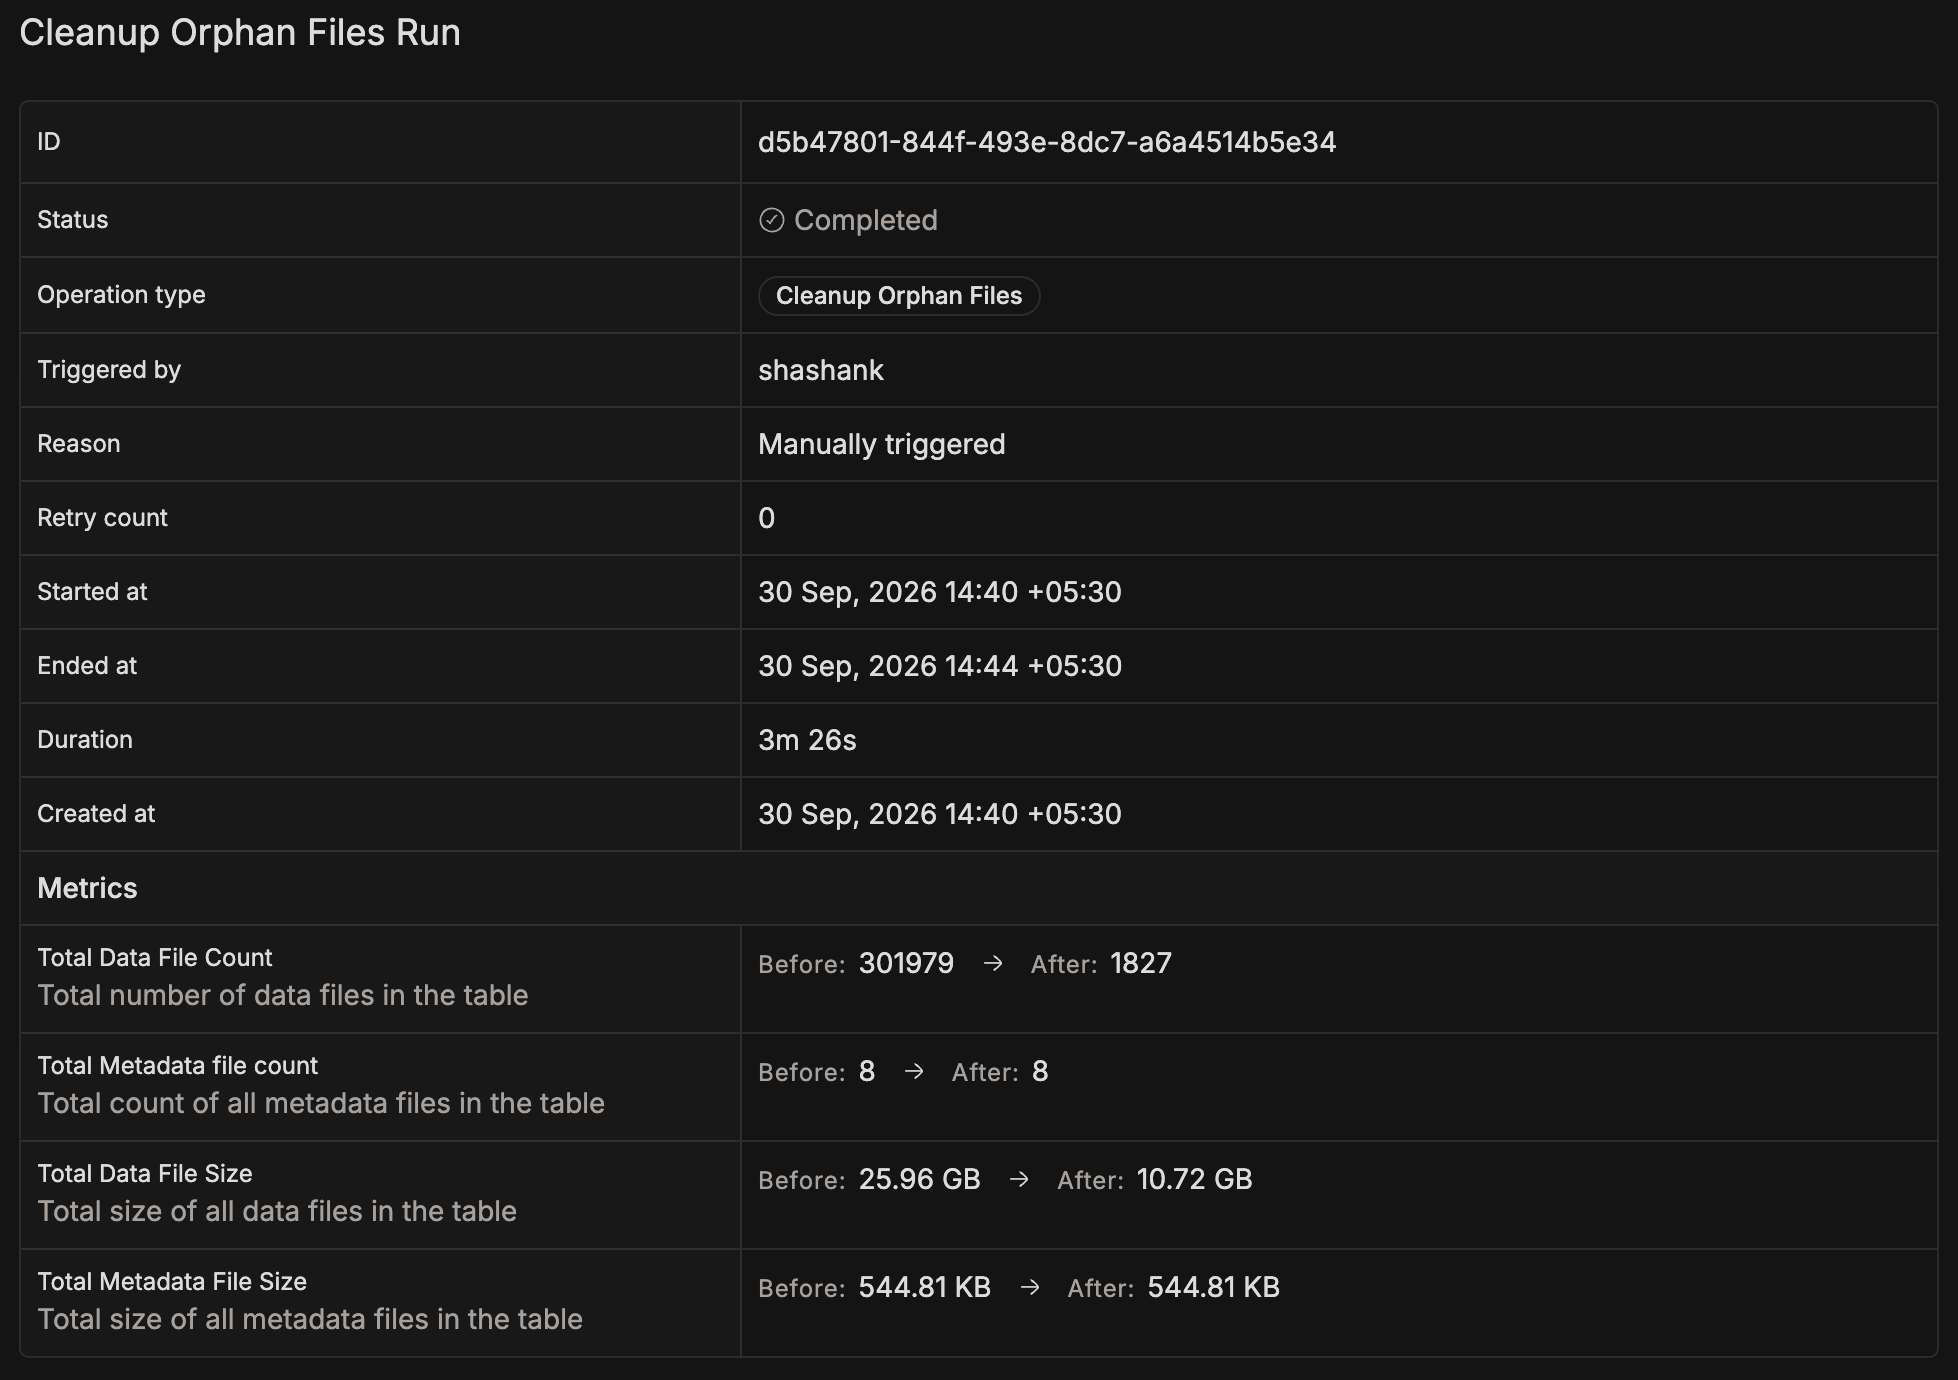Click the 'Total Metadata file count' label
This screenshot has height=1380, width=1958.
(x=178, y=1066)
